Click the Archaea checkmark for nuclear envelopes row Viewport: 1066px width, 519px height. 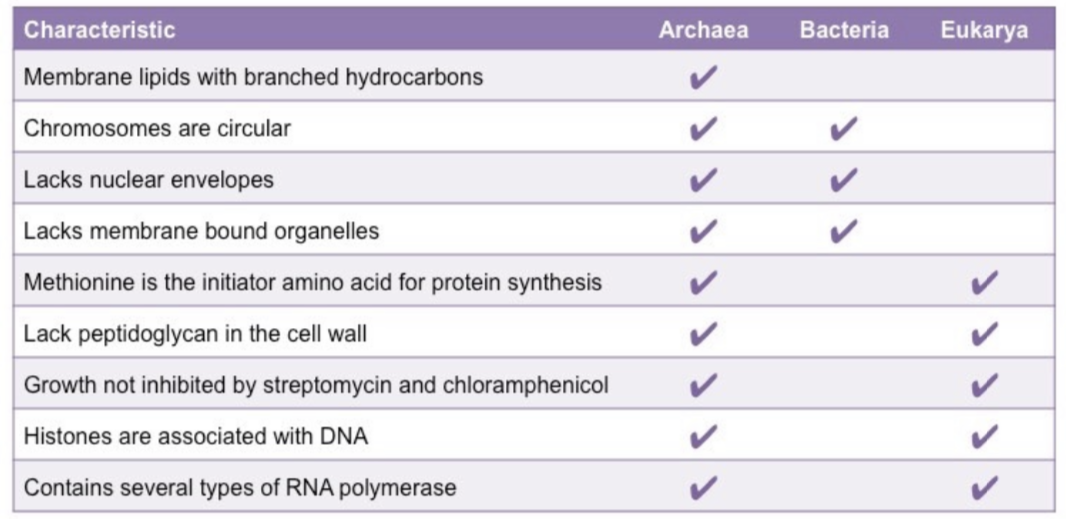pyautogui.click(x=704, y=180)
